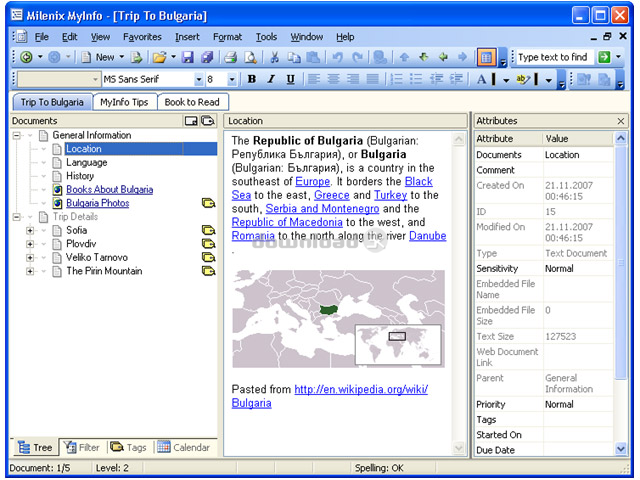Expand the Sofia tree node
This screenshot has width=640, height=480.
coord(30,230)
